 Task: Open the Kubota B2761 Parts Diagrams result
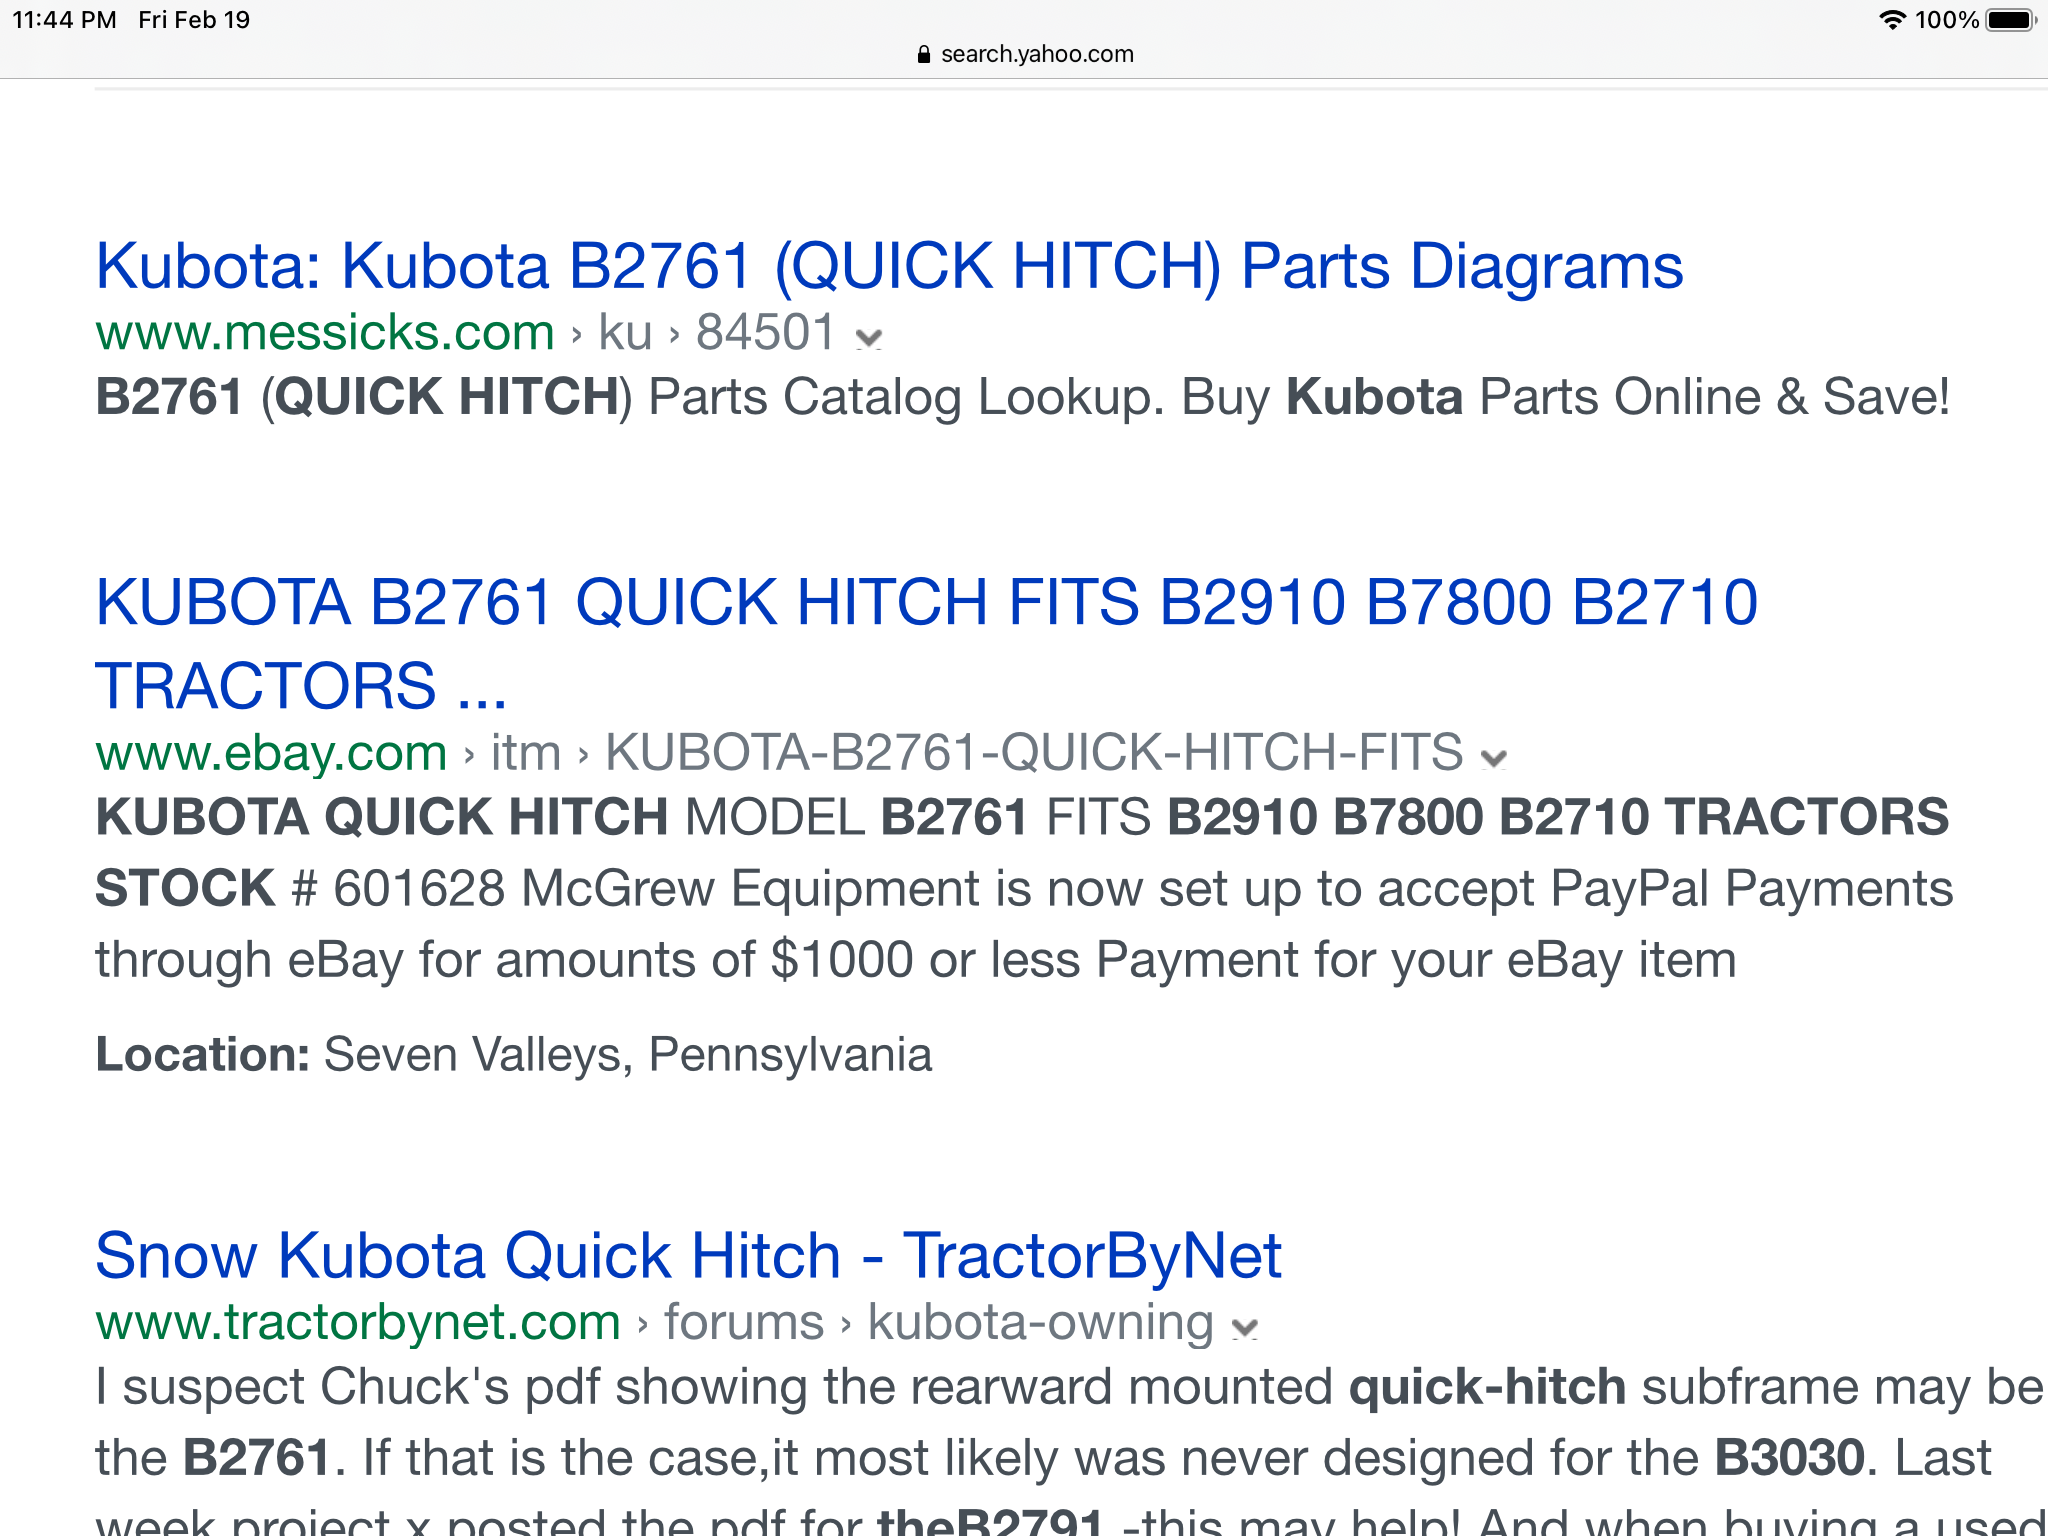(x=889, y=267)
